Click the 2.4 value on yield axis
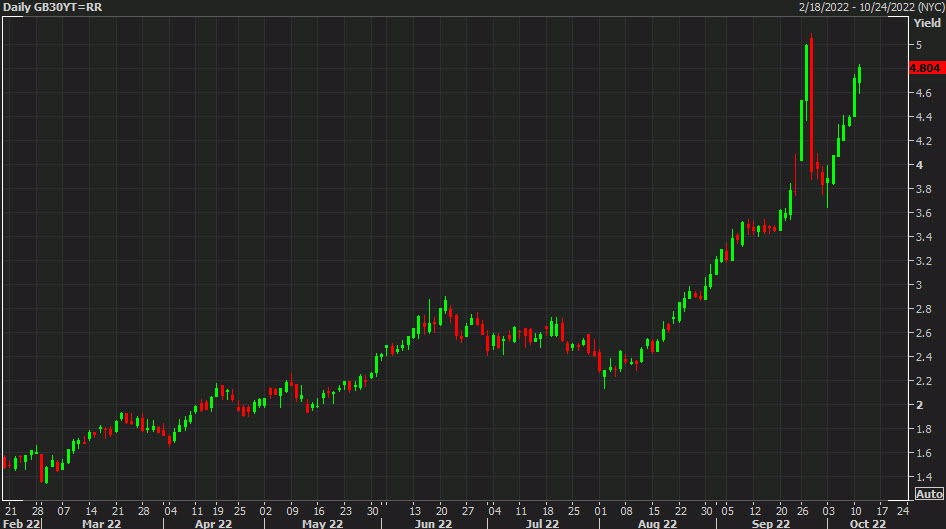This screenshot has height=529, width=946. tap(923, 357)
